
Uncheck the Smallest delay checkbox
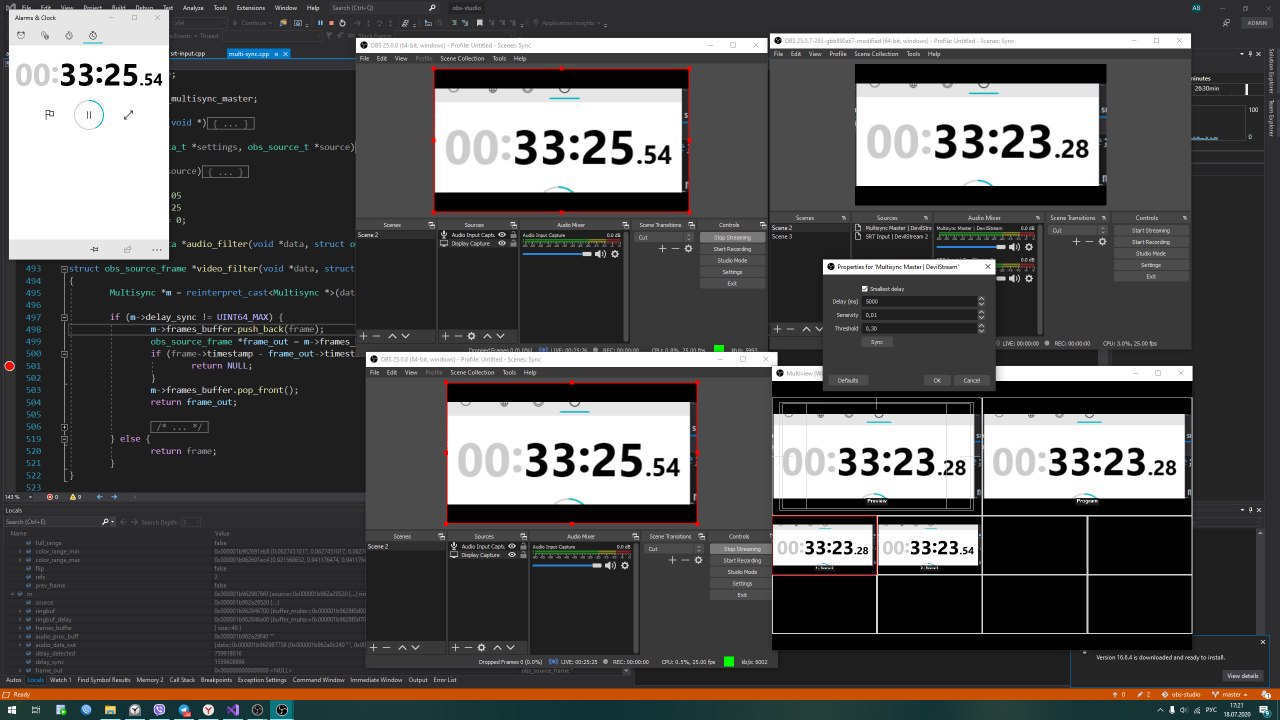point(865,288)
